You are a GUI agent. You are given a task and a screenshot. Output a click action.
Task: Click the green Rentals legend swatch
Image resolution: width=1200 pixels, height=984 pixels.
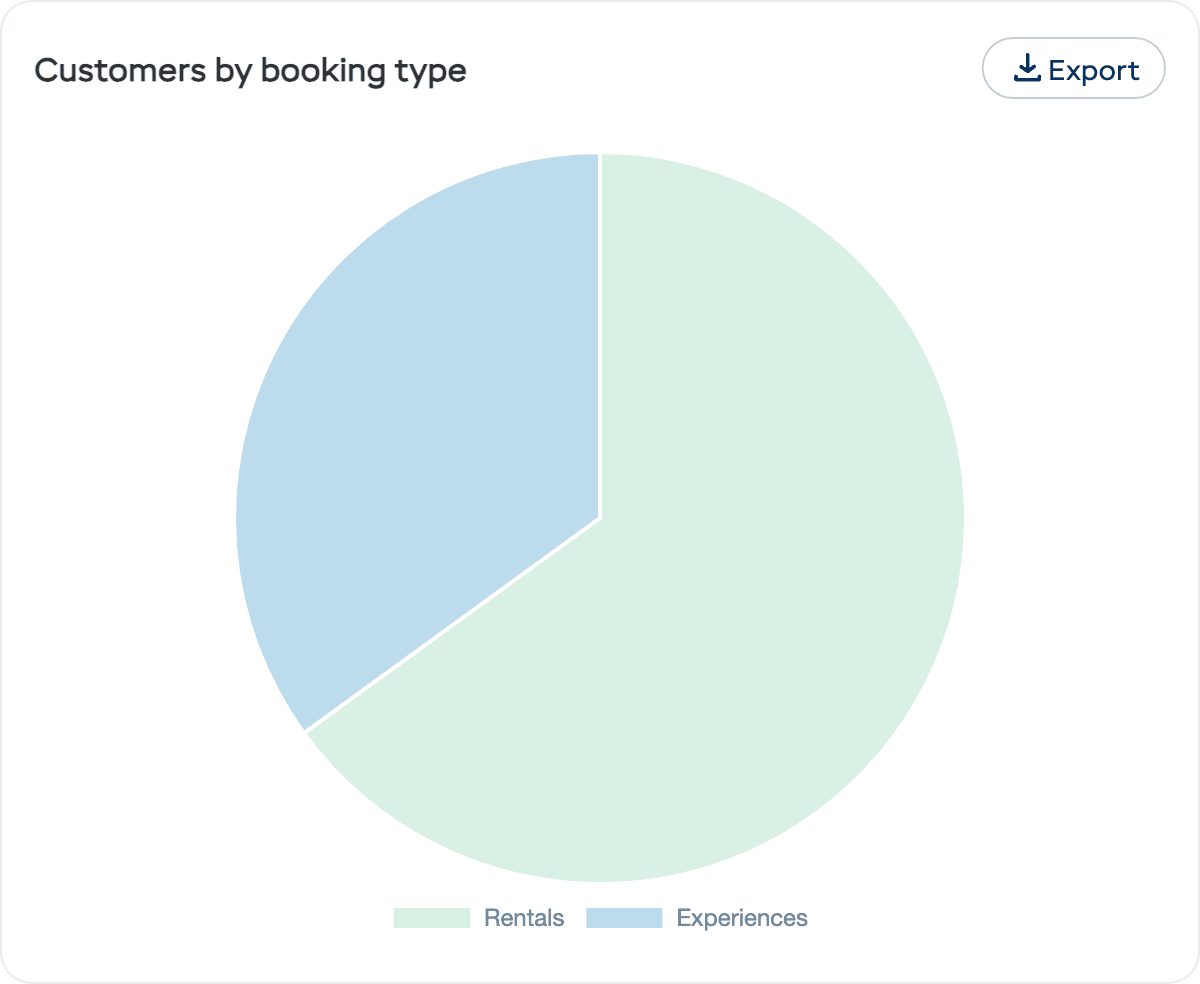click(432, 917)
